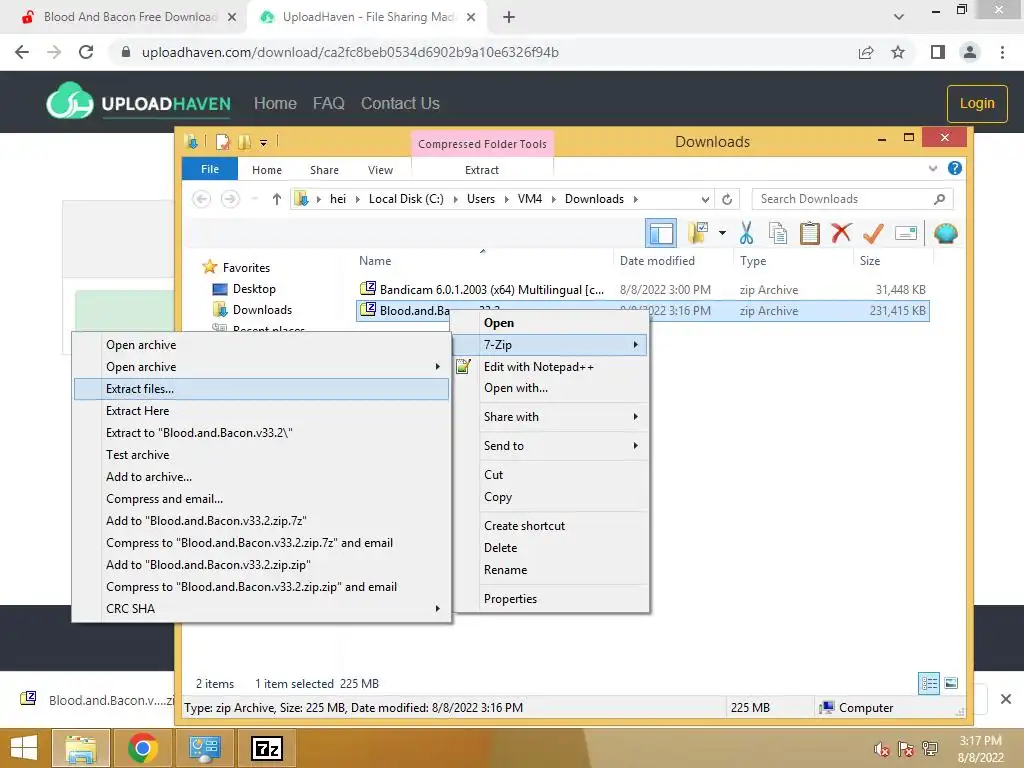Open Chrome three-dot menu
Screen dimensions: 1024x768
point(1002,52)
